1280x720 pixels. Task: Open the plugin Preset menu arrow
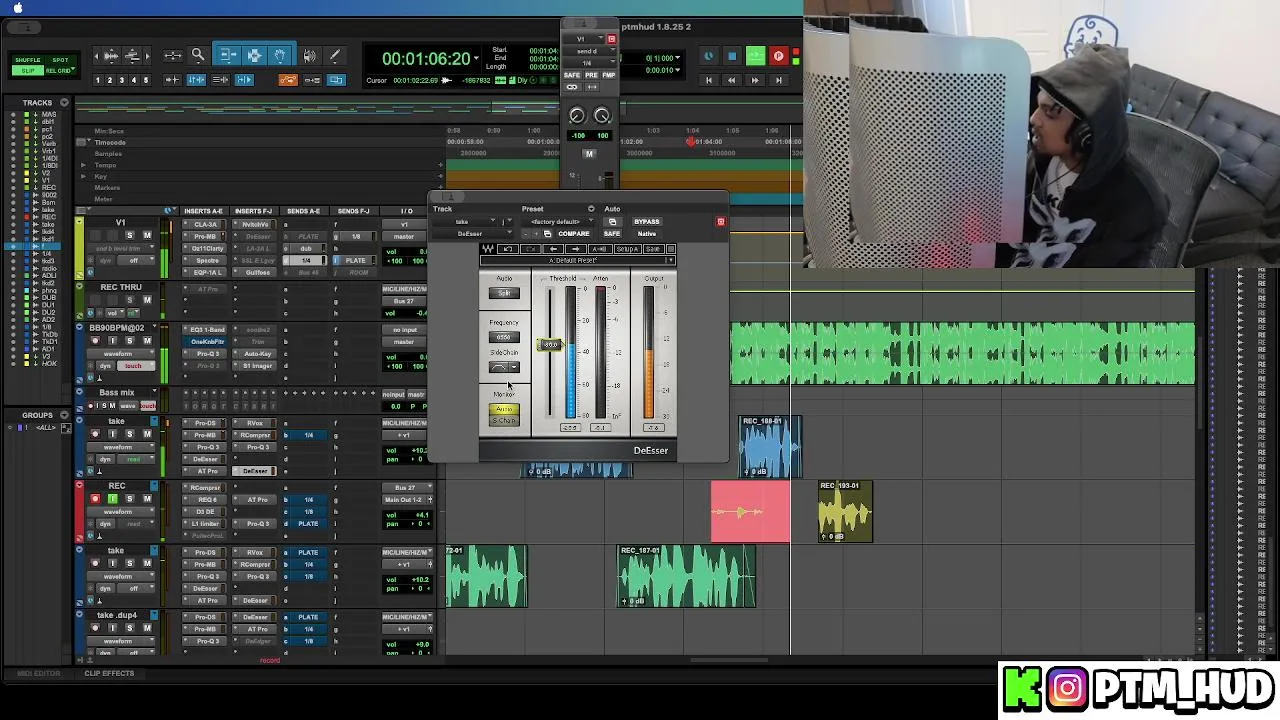click(591, 209)
